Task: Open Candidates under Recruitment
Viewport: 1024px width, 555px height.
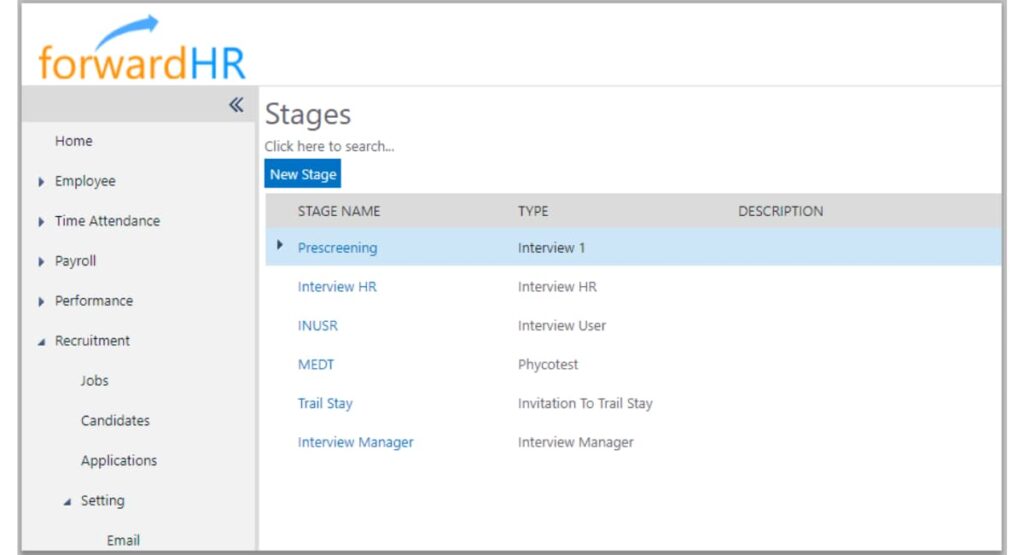Action: coord(115,421)
